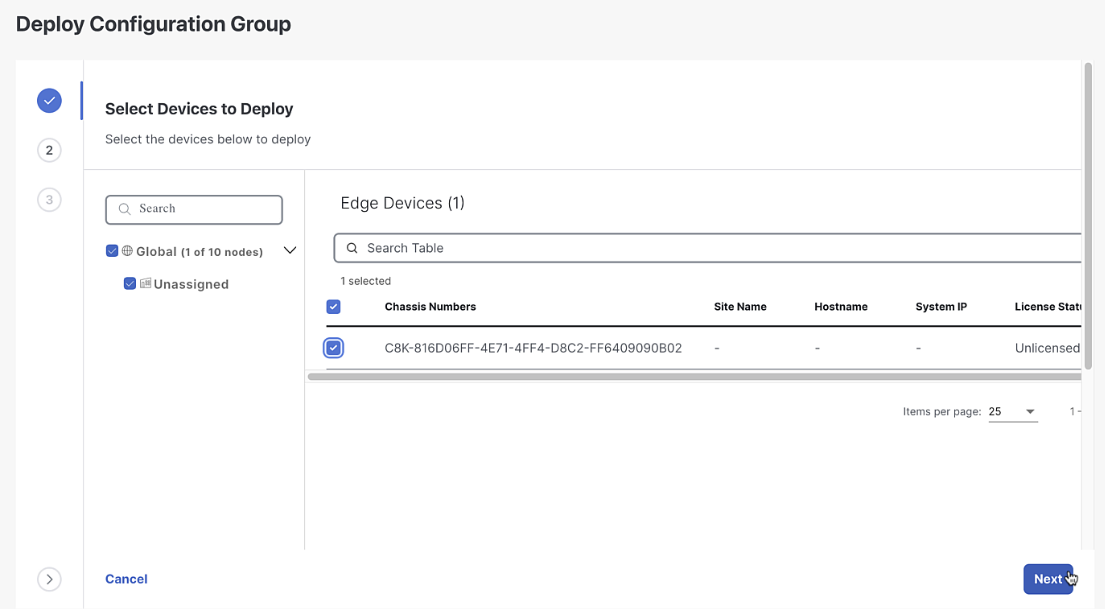This screenshot has width=1105, height=609.
Task: Select the Unassigned tree item
Action: [191, 284]
